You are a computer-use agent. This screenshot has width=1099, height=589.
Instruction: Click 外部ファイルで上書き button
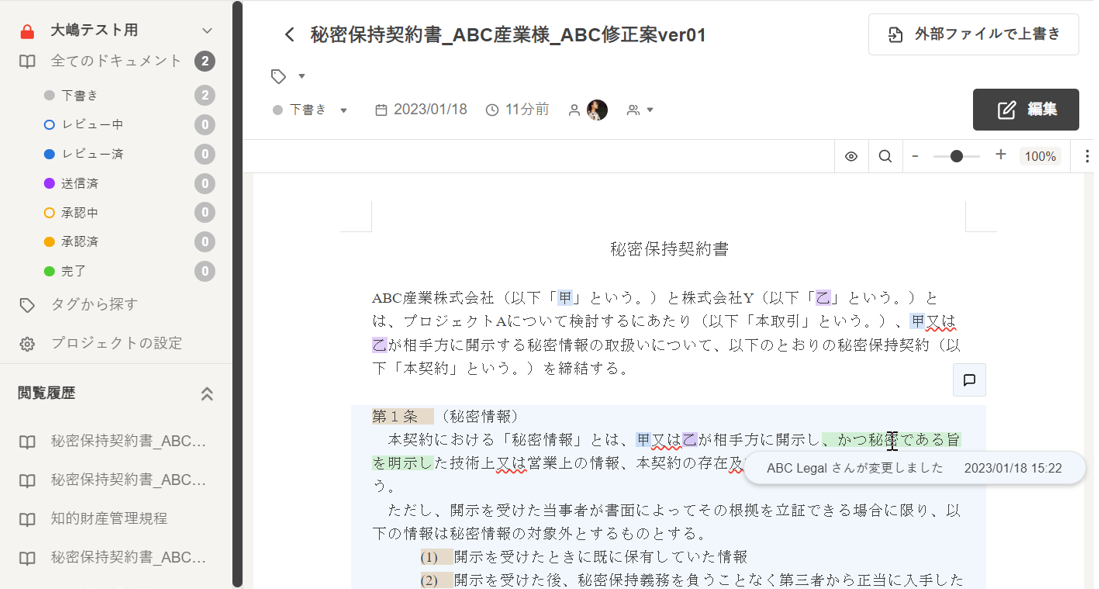[973, 35]
